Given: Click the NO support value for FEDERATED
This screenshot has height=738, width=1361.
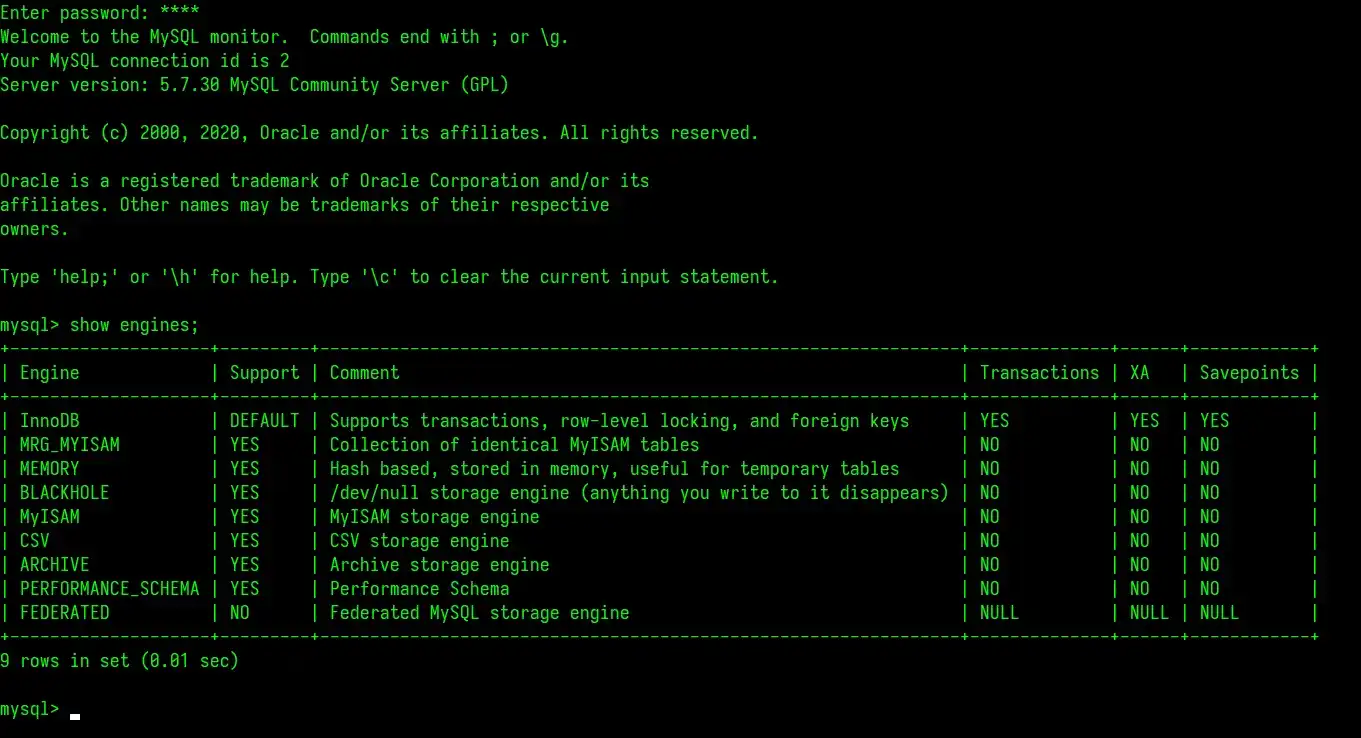Looking at the screenshot, I should (239, 613).
